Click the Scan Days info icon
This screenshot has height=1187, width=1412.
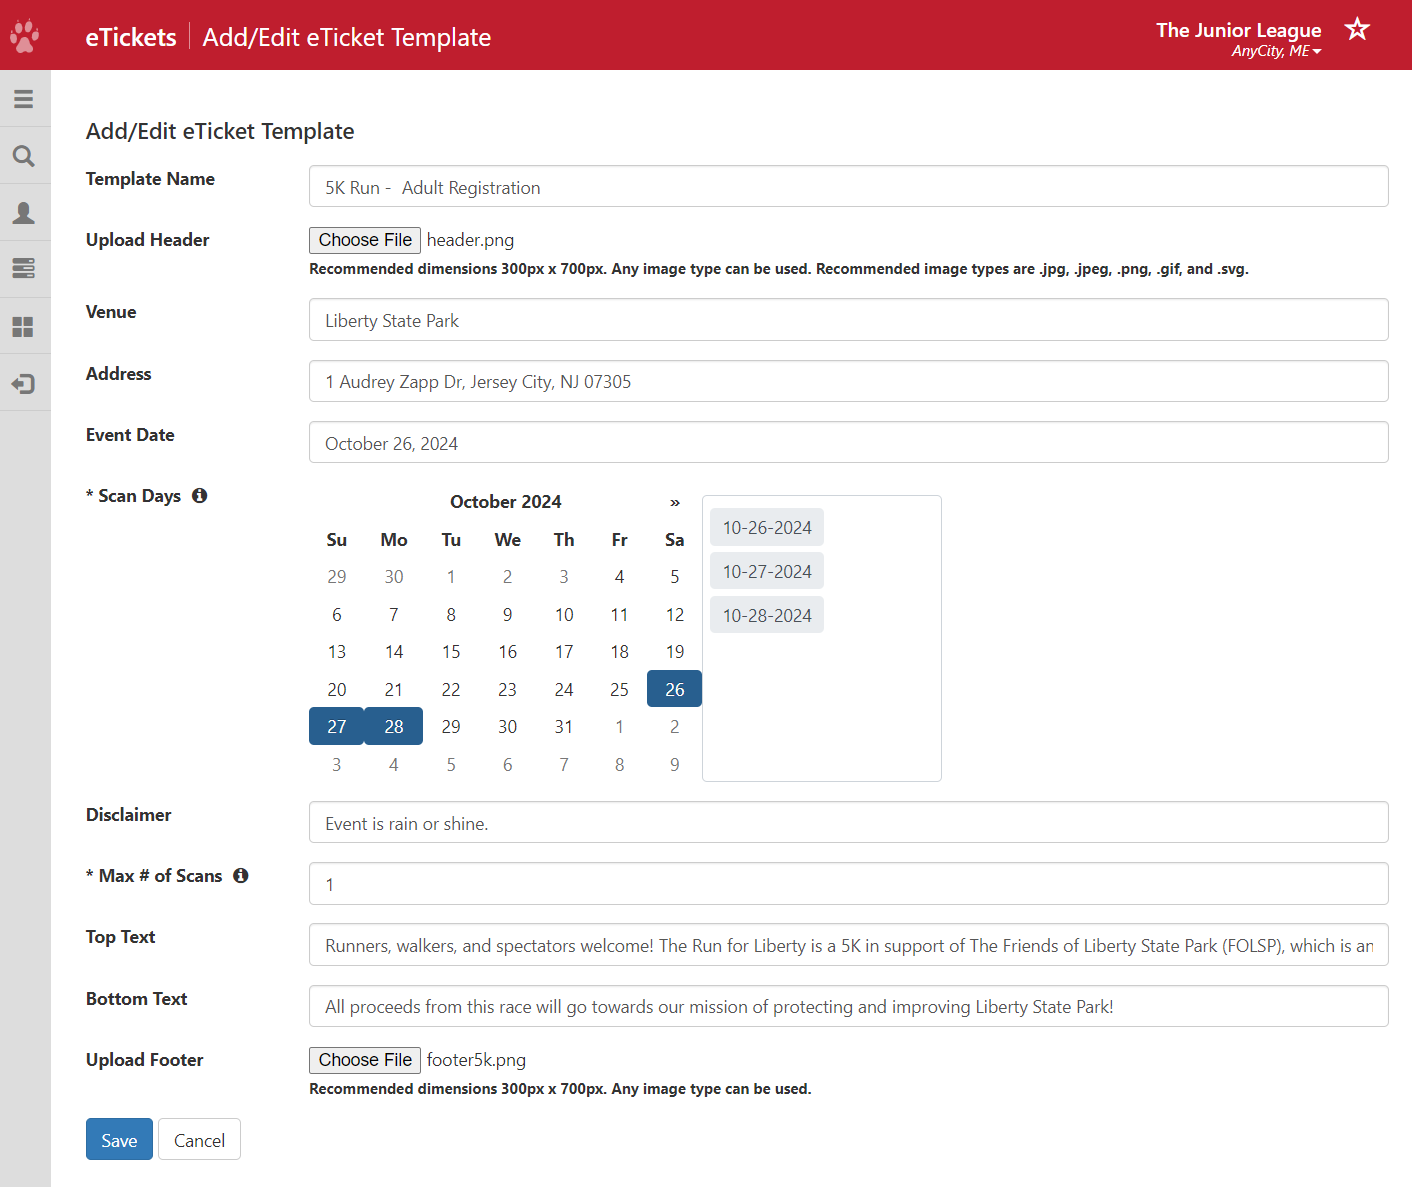[200, 495]
